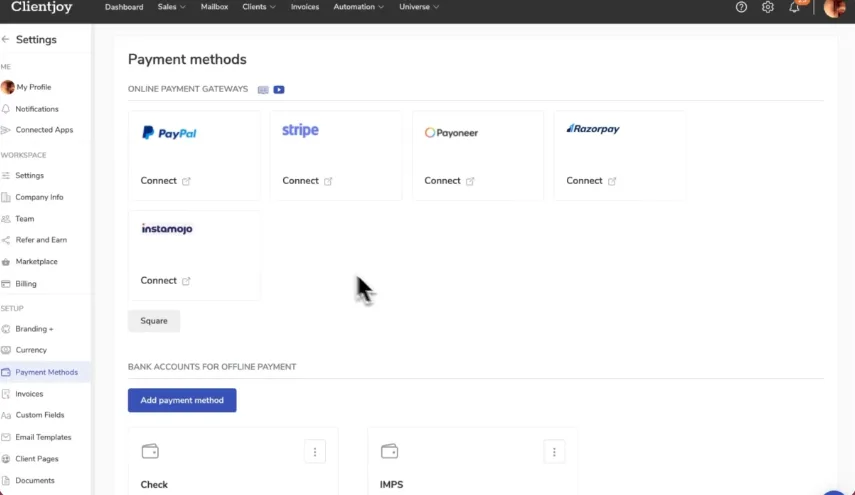855x495 pixels.
Task: Open external link icon beside PayPal Connect
Action: [186, 181]
